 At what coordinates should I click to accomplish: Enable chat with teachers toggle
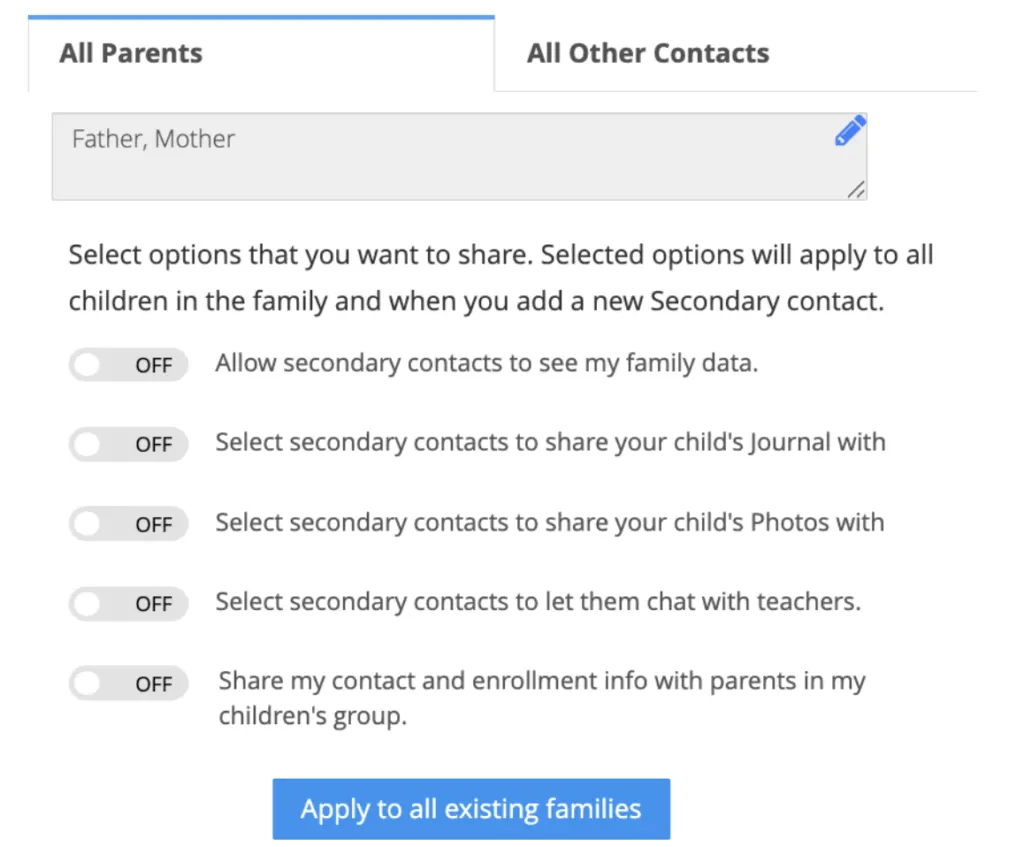click(128, 604)
